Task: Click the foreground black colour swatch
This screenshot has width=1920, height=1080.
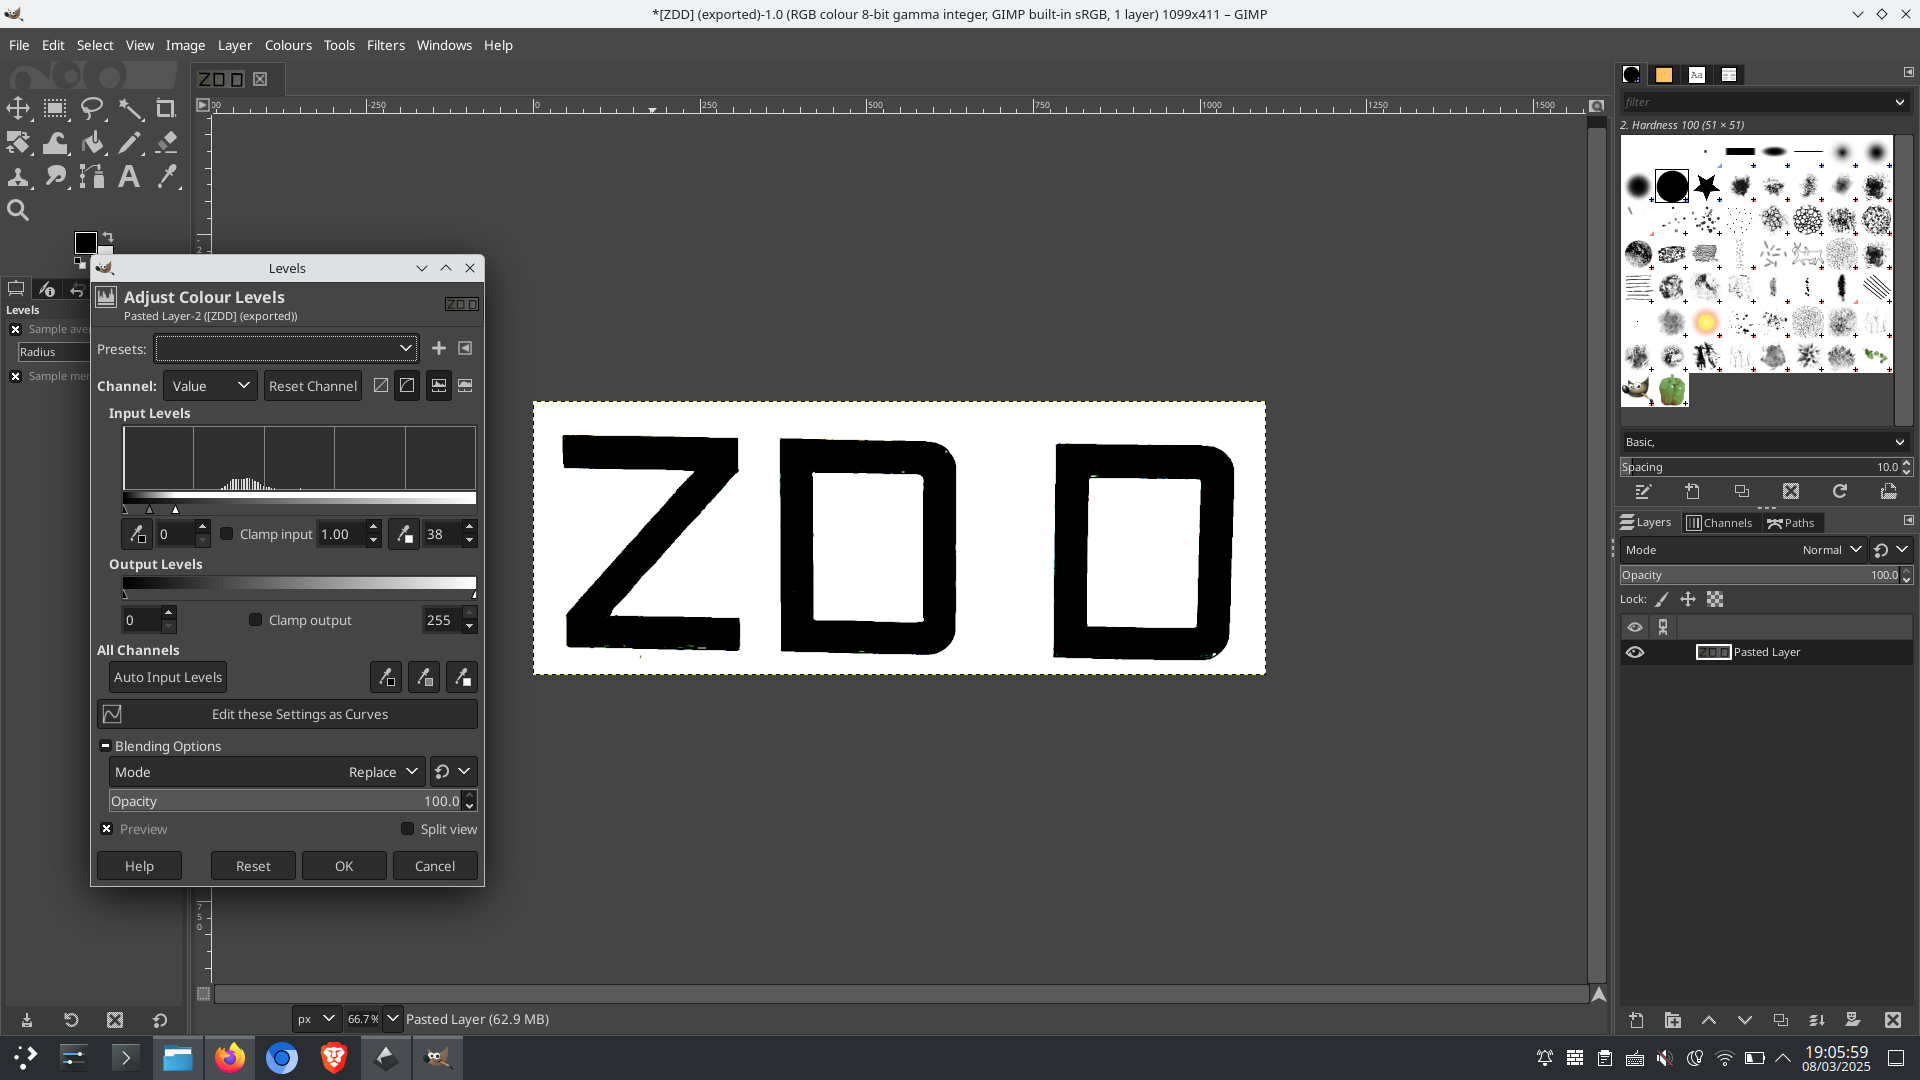Action: (x=85, y=242)
